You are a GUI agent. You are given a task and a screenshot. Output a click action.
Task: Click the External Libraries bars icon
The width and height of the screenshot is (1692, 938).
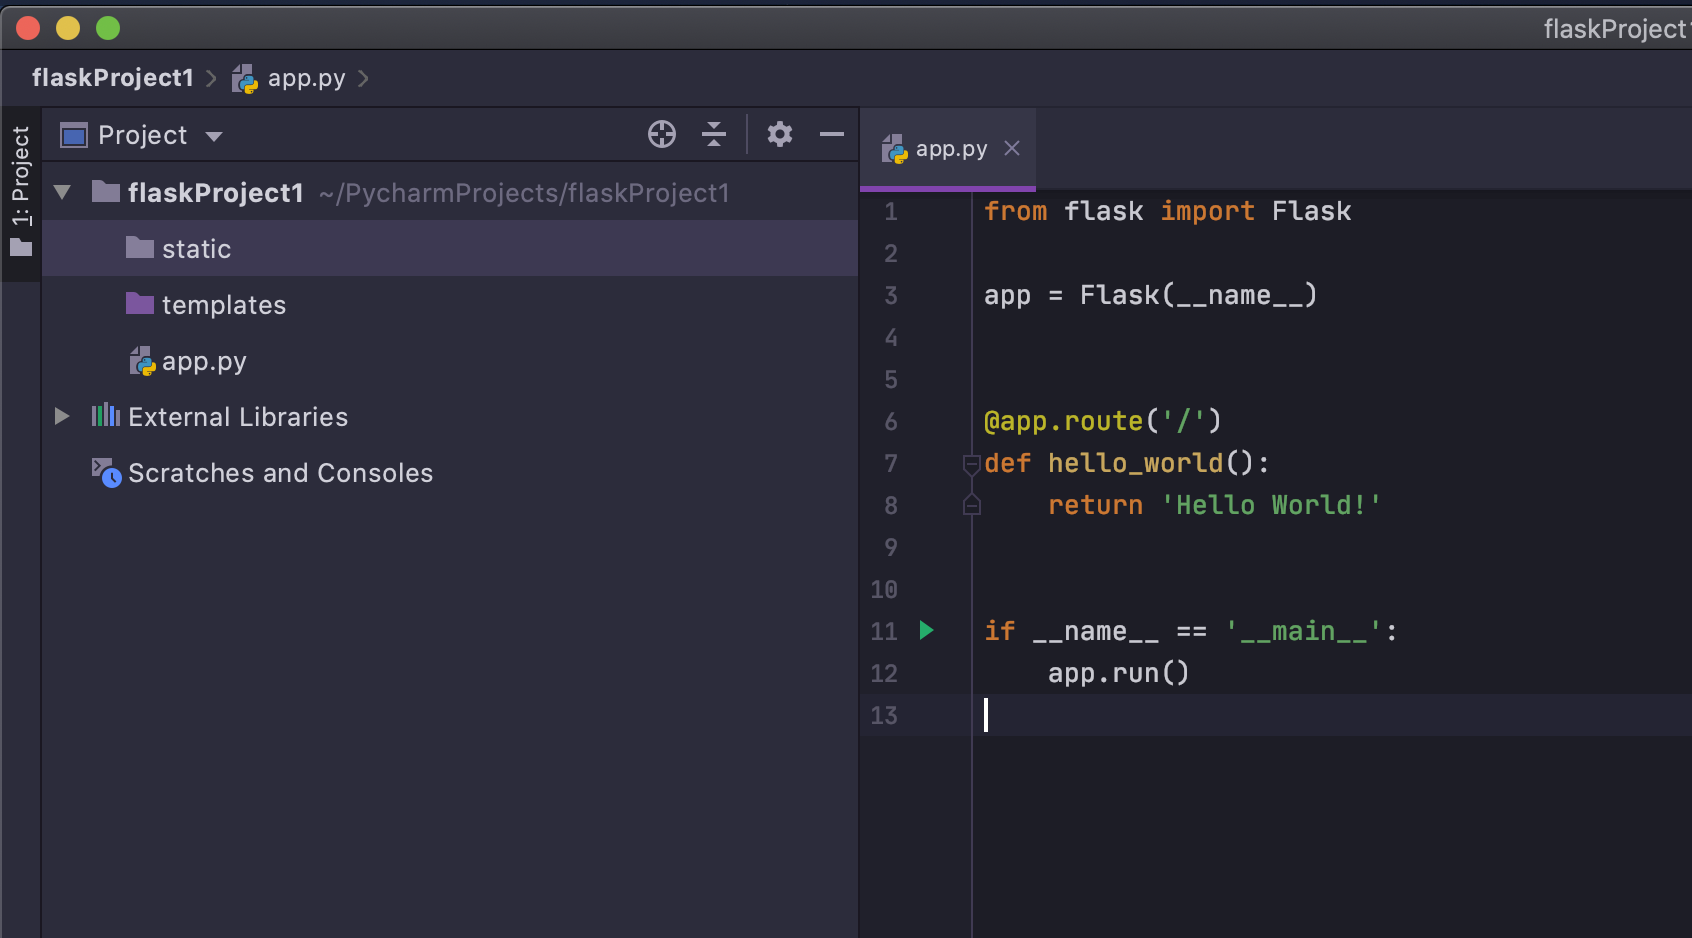(x=106, y=415)
